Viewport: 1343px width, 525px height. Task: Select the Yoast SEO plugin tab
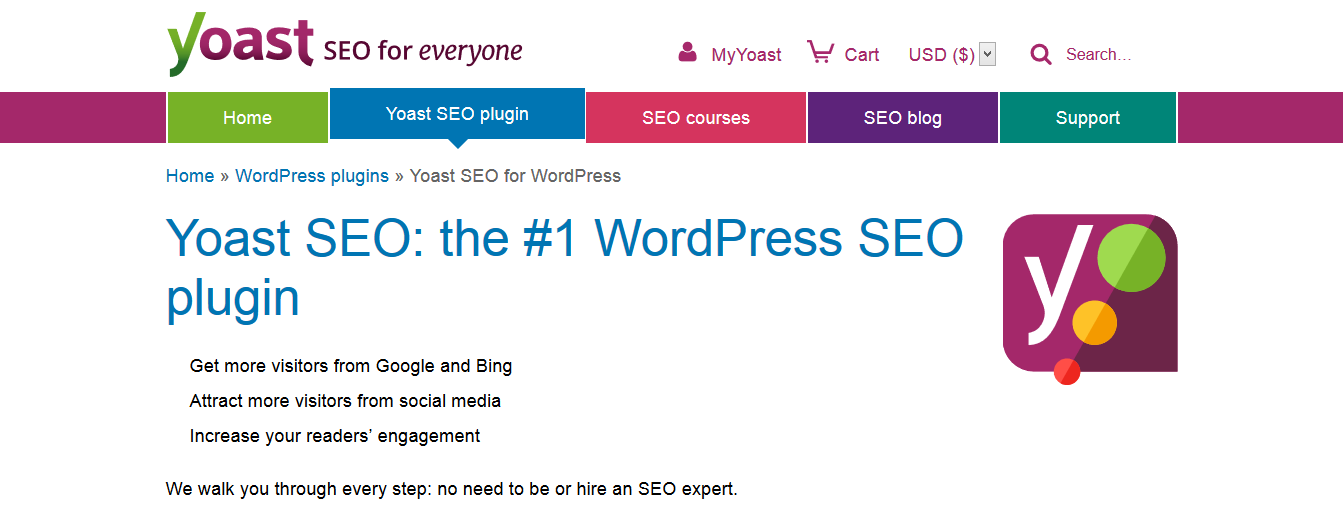tap(457, 114)
